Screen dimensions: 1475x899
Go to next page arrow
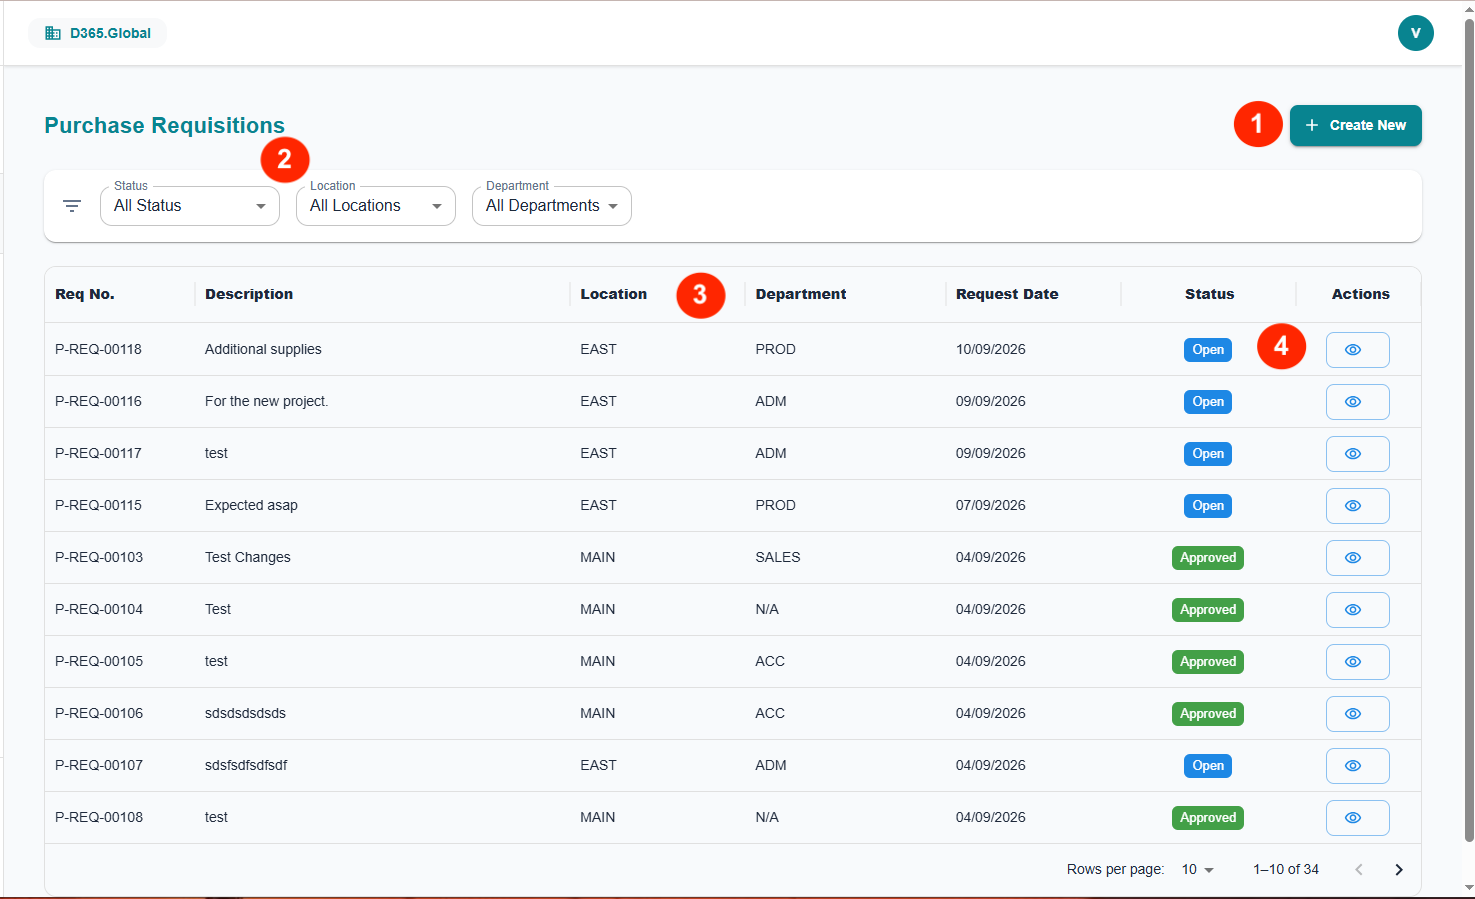coord(1399,870)
